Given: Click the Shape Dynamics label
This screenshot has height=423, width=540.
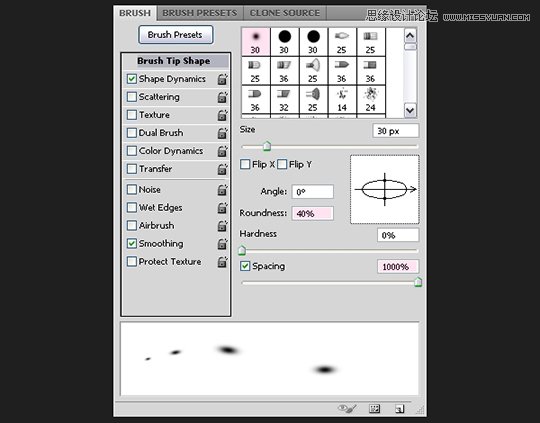Looking at the screenshot, I should pyautogui.click(x=172, y=79).
